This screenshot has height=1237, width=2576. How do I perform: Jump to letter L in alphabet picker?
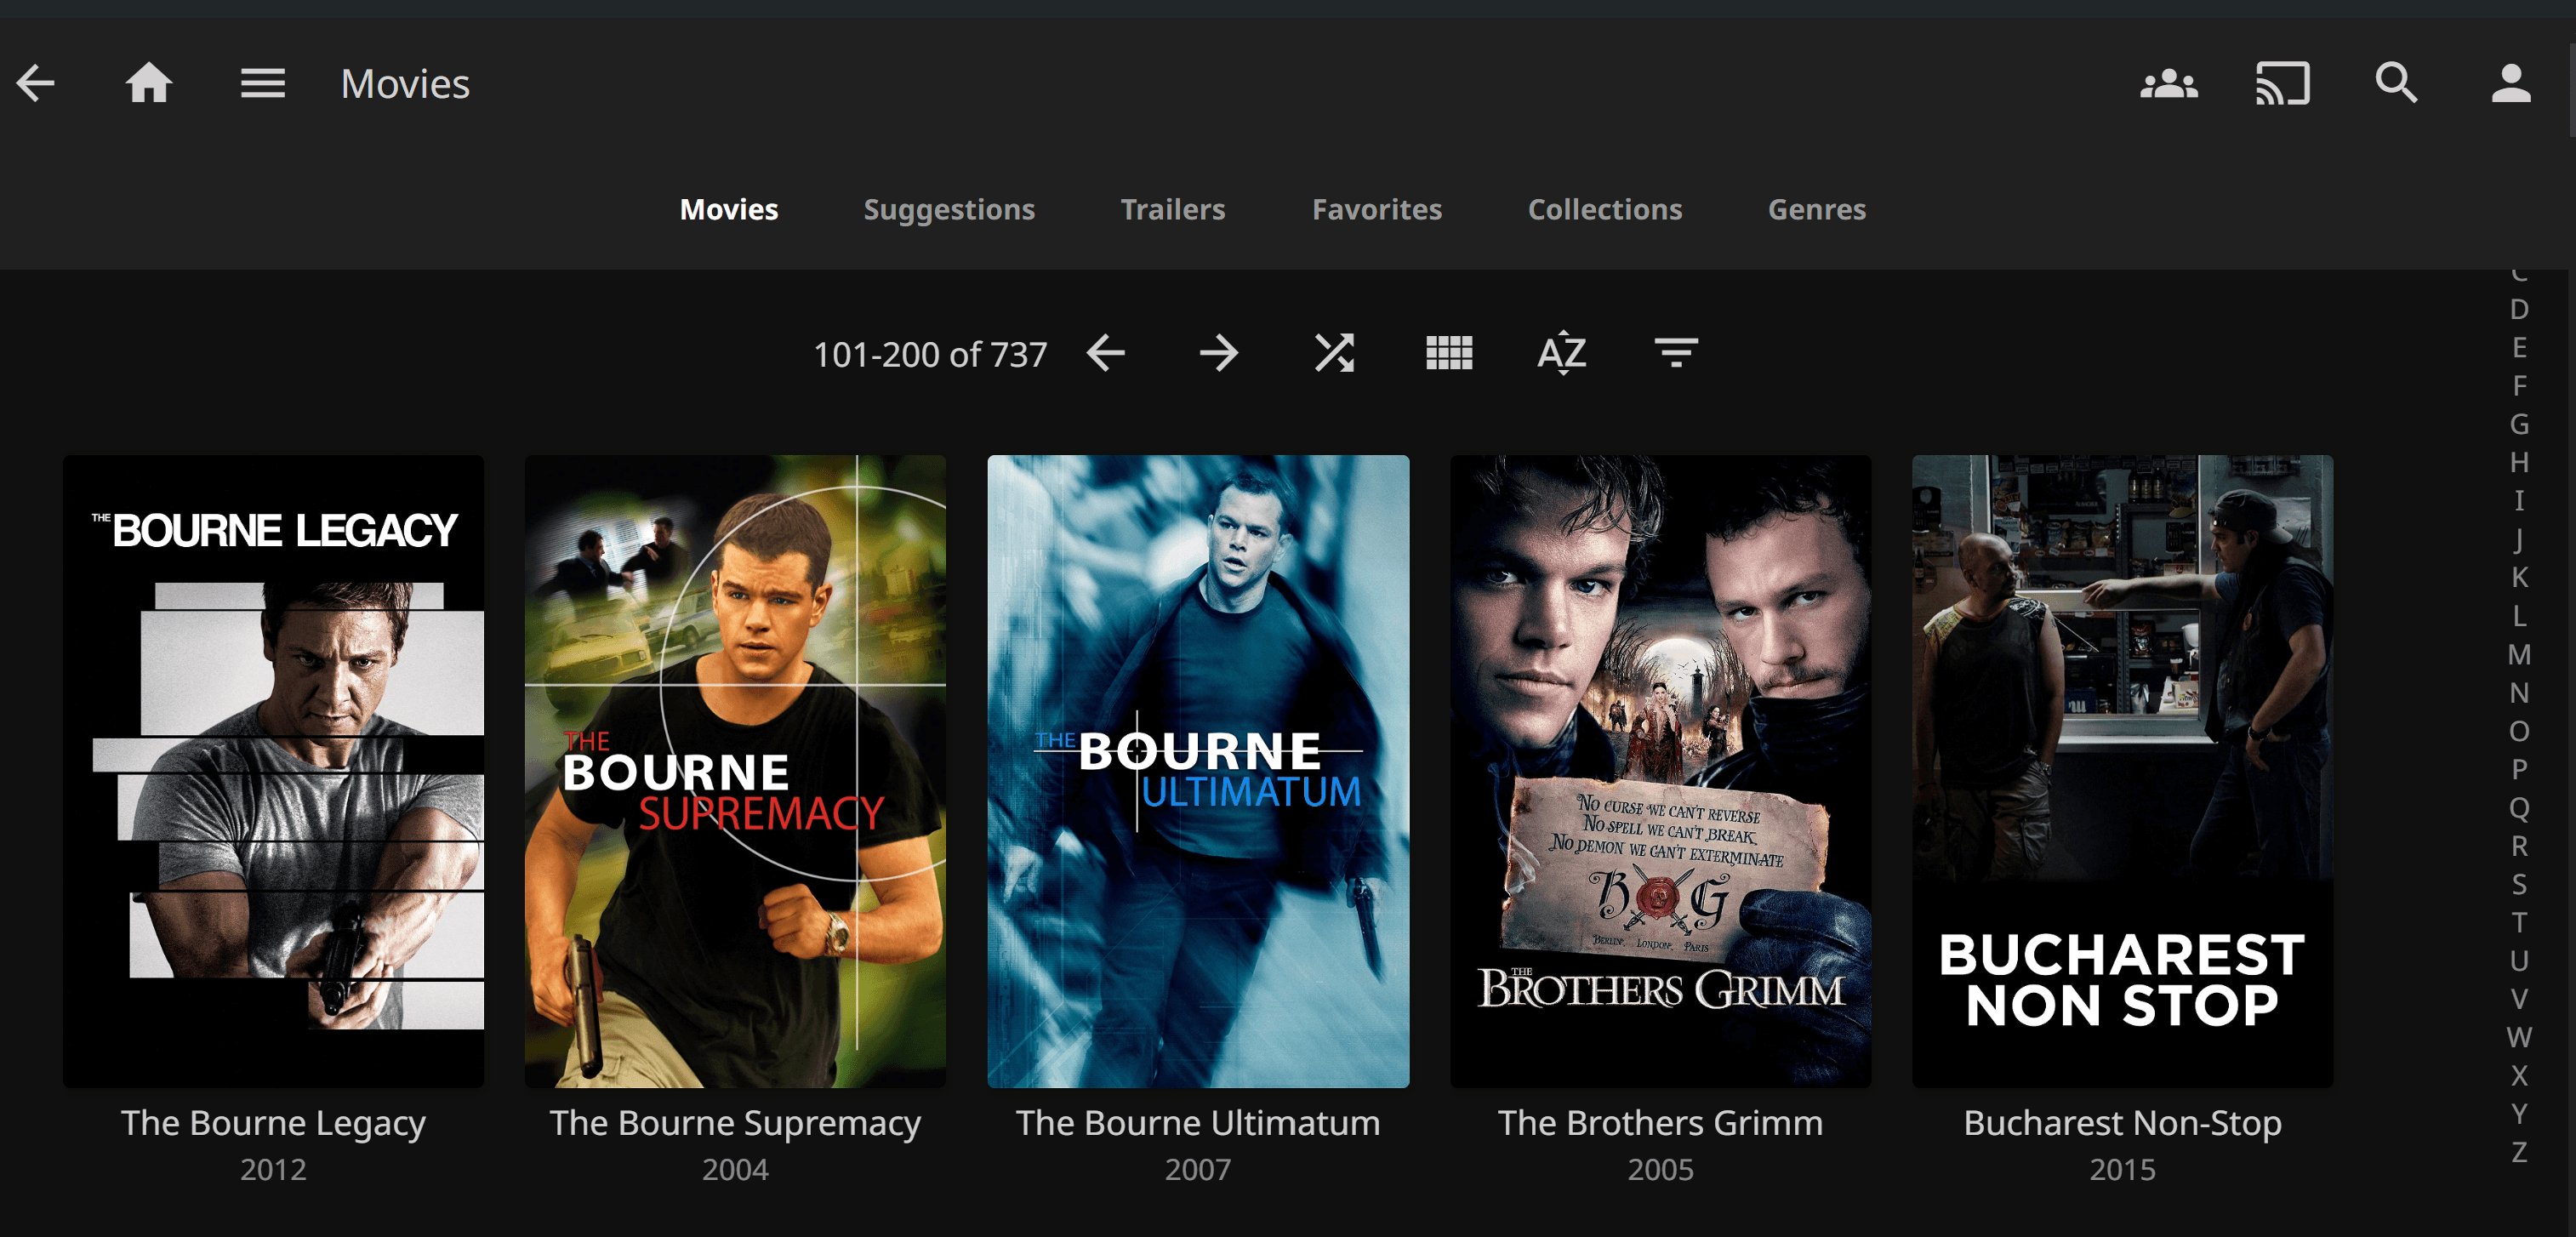(2519, 615)
